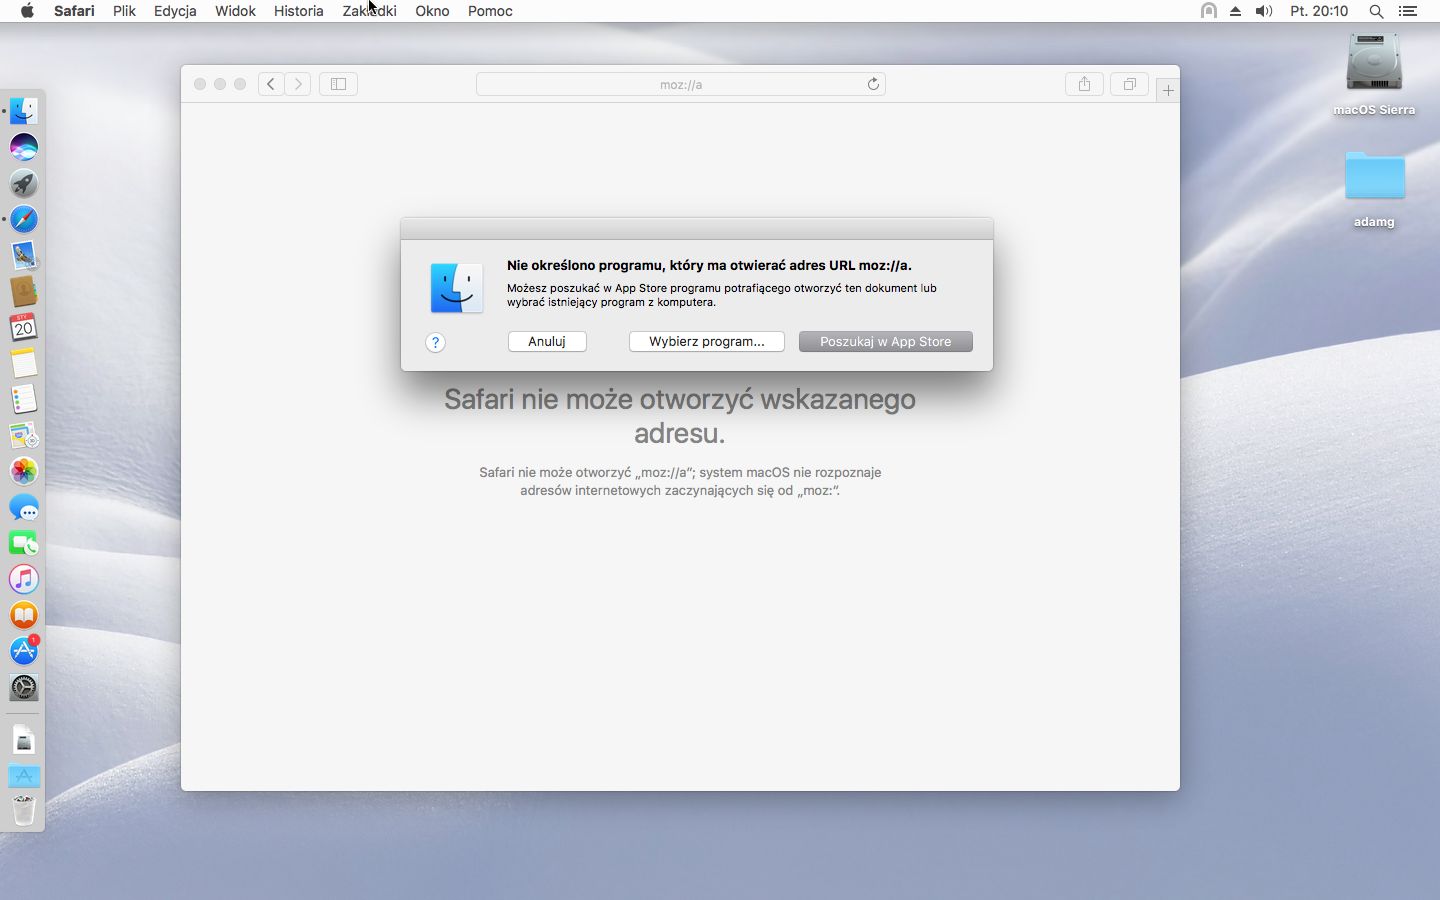Click heading "Safari nie może otworzyć wskazanego adresu."
Screen dimensions: 1440x900
click(x=680, y=416)
